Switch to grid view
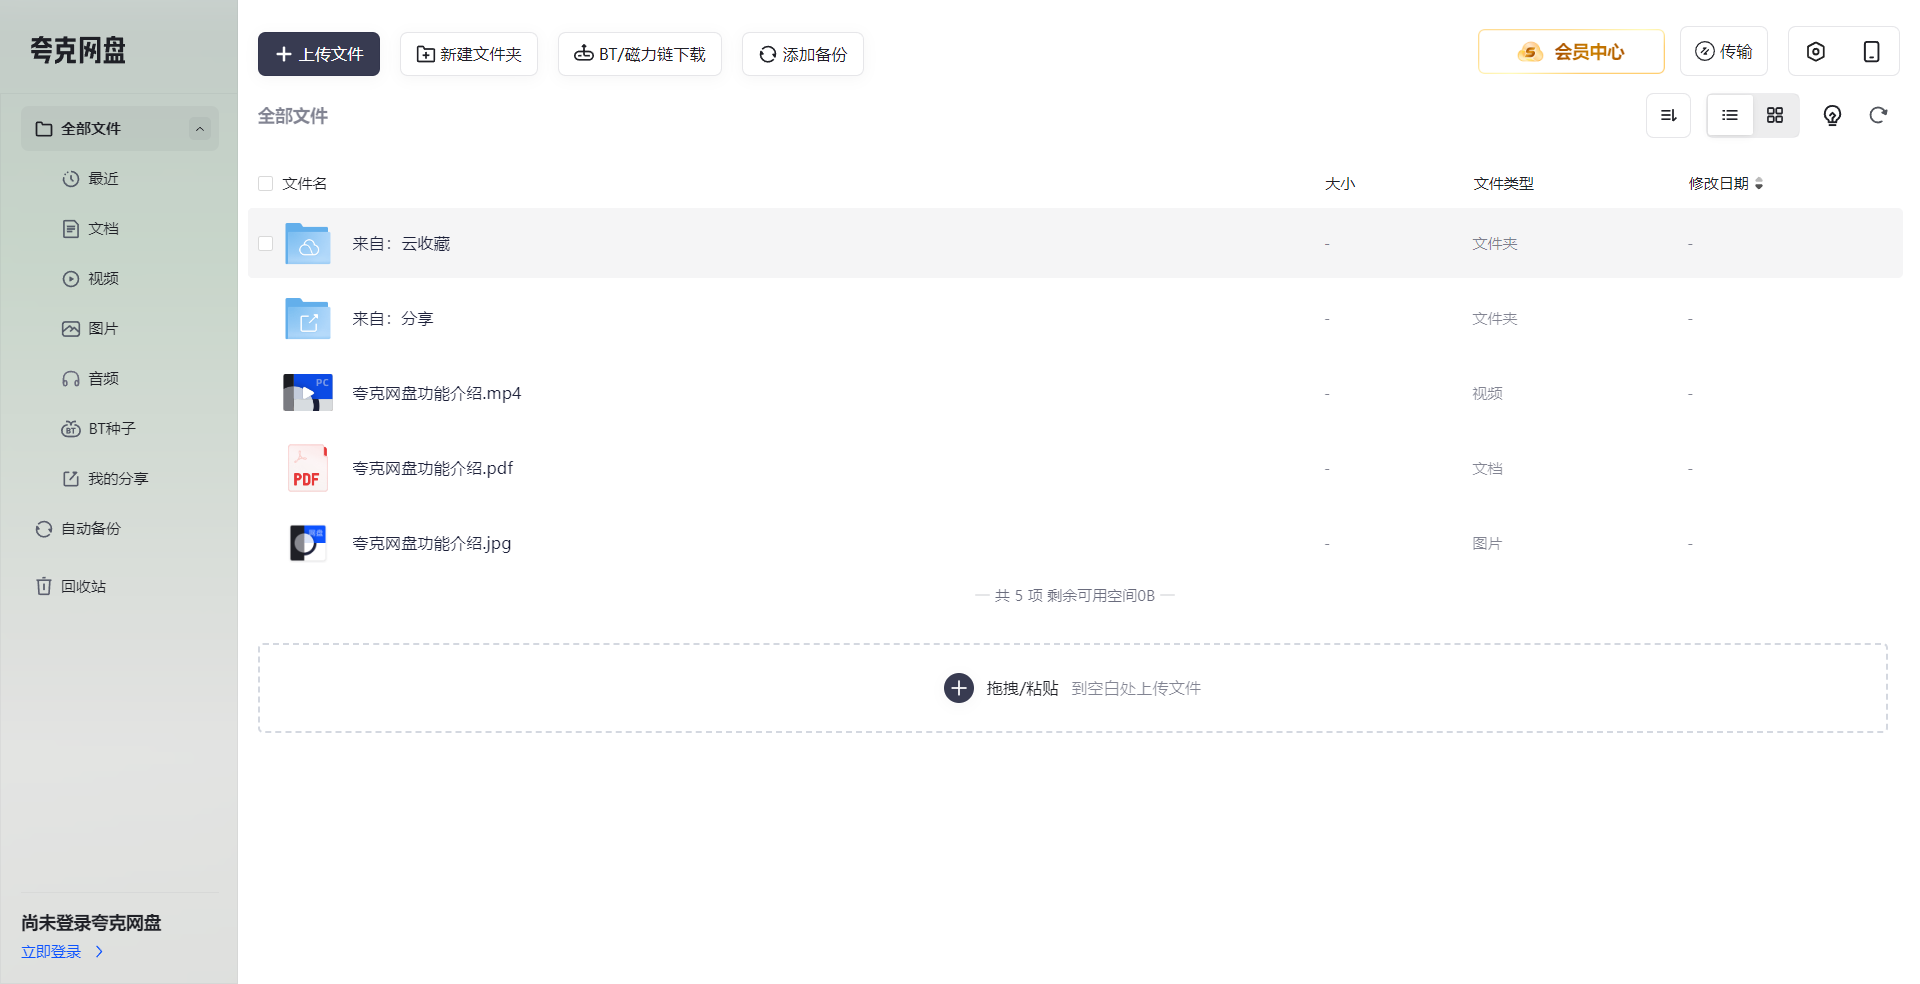 [x=1775, y=116]
